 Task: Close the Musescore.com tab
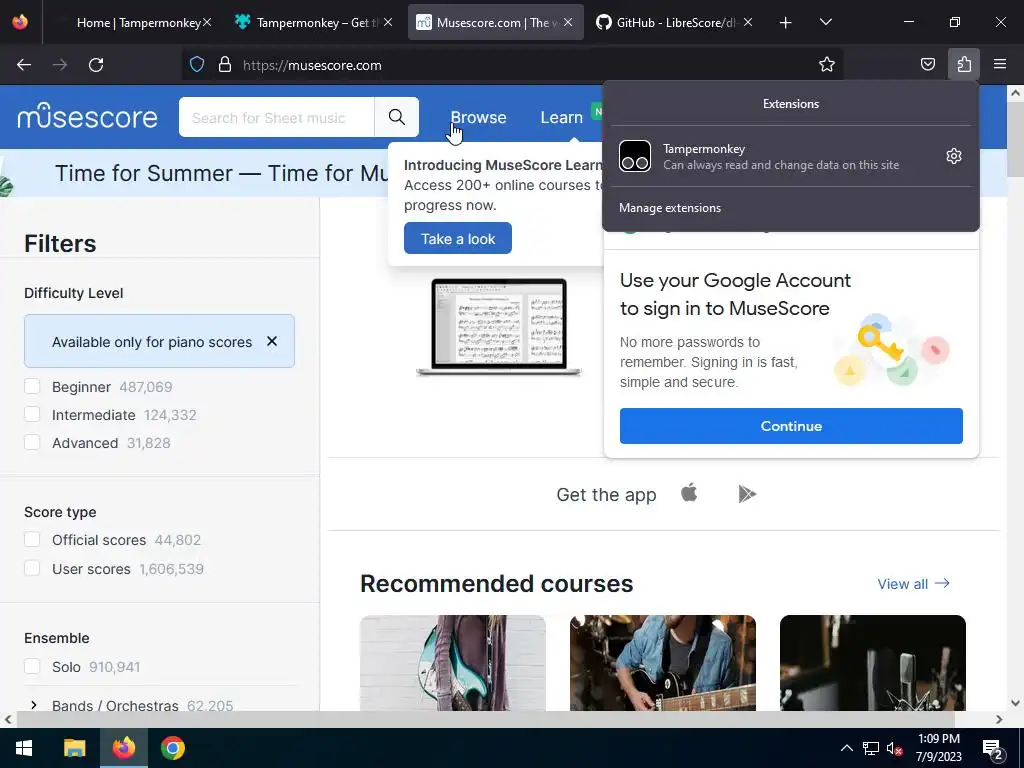click(568, 22)
